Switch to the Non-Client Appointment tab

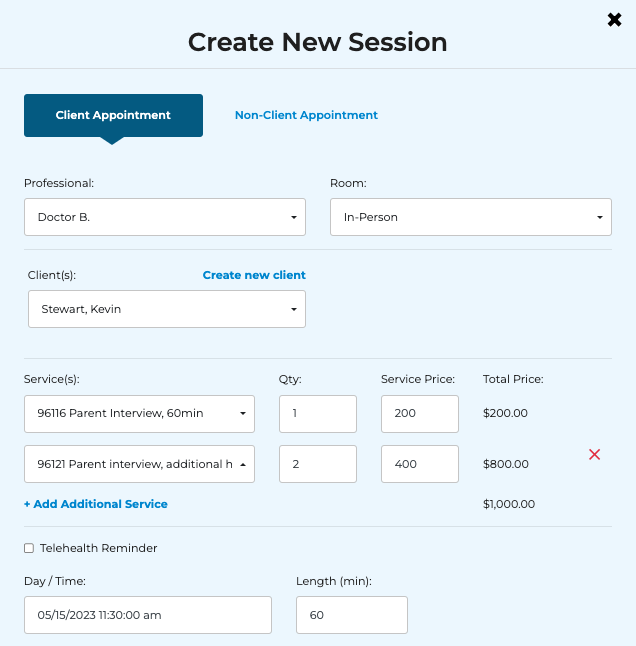(306, 115)
